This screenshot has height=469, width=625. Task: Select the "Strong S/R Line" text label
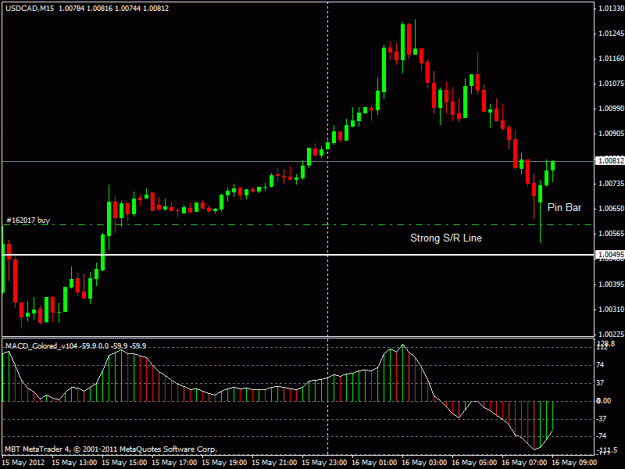tap(446, 238)
